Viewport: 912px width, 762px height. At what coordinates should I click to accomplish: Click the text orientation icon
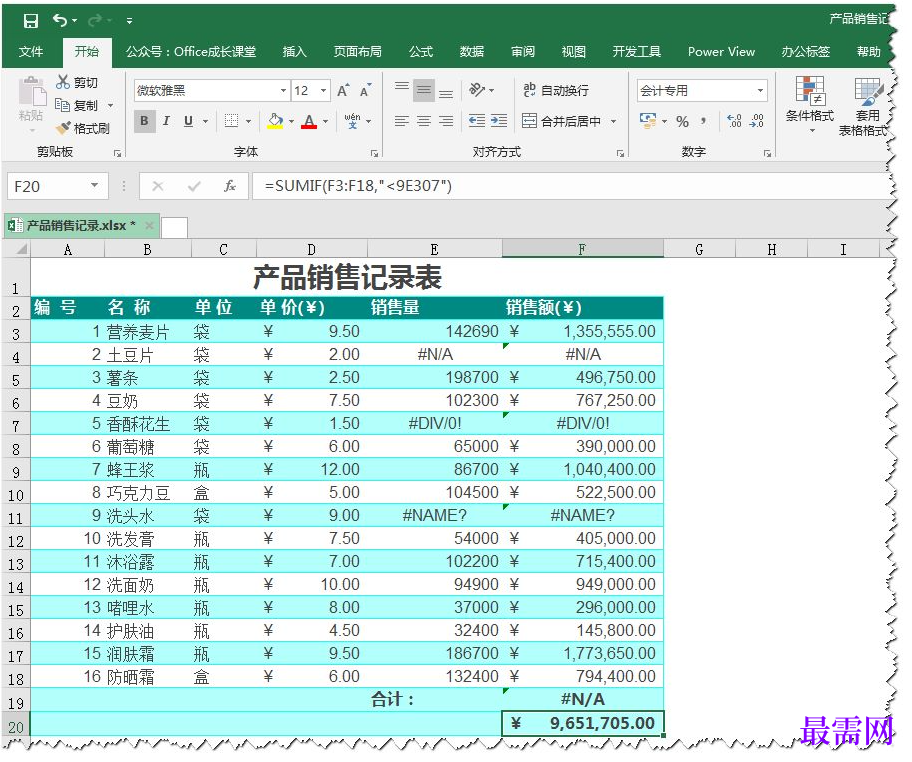(x=478, y=90)
